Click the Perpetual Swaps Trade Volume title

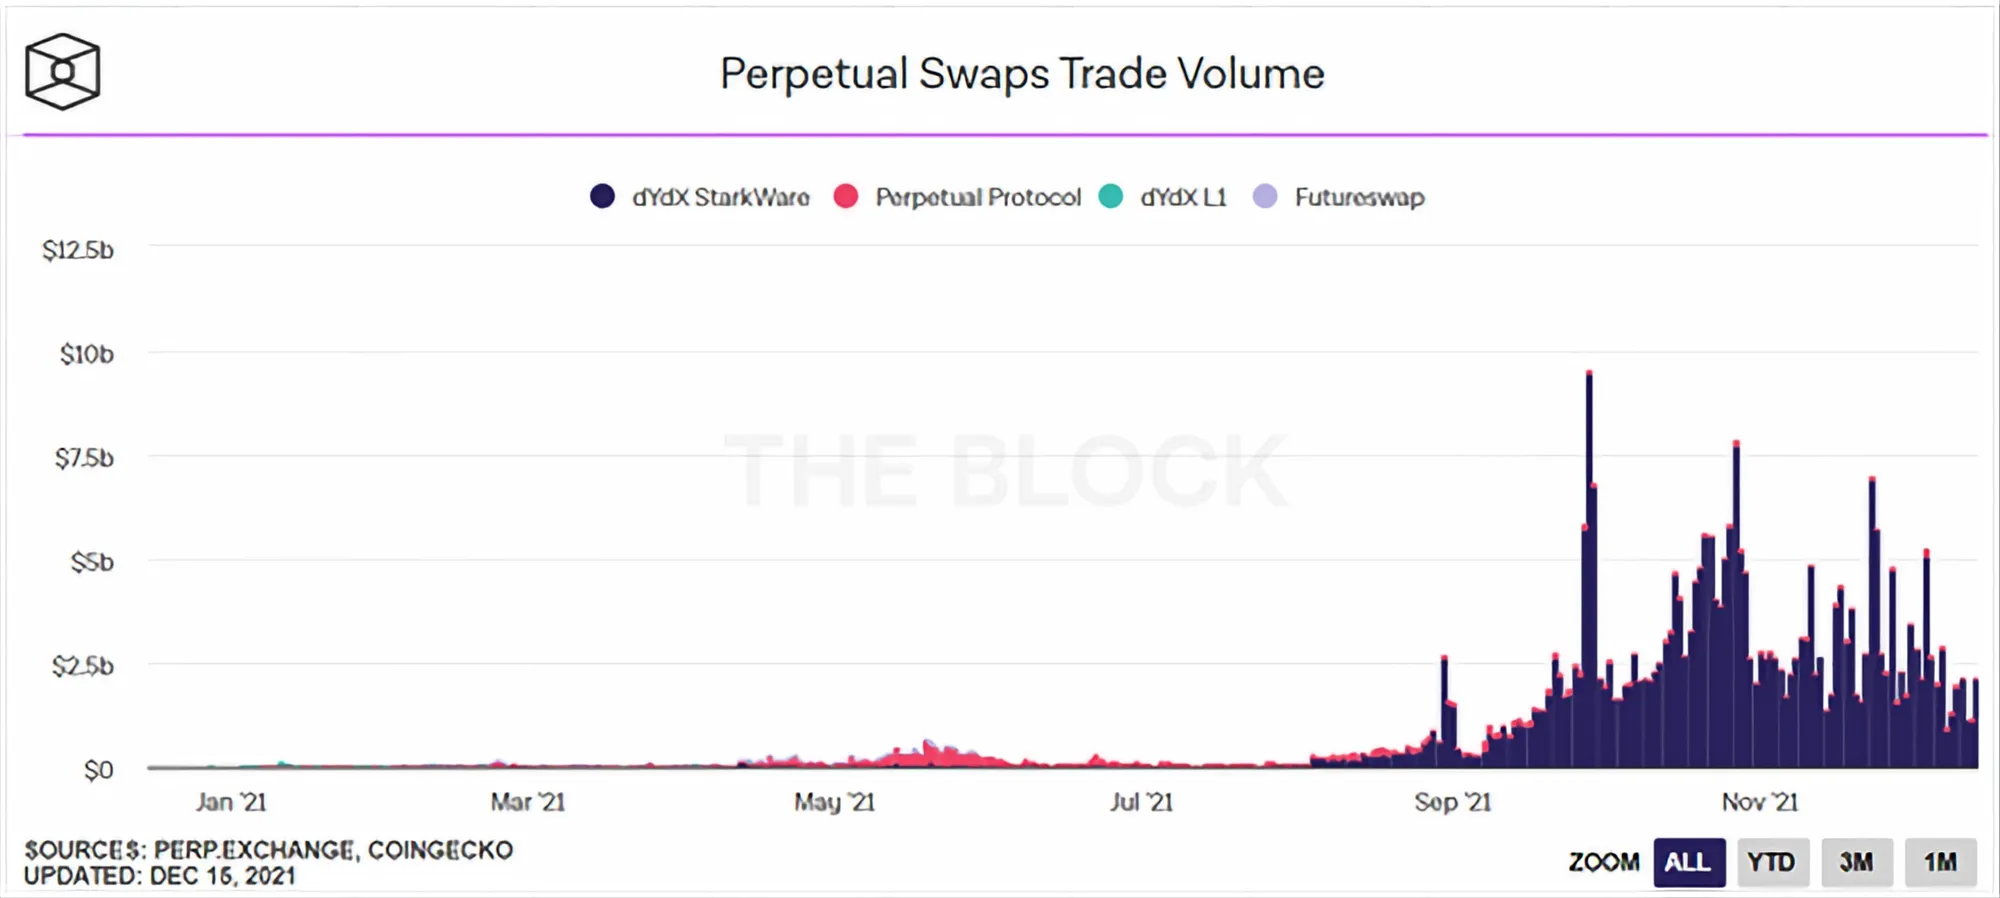(1022, 74)
